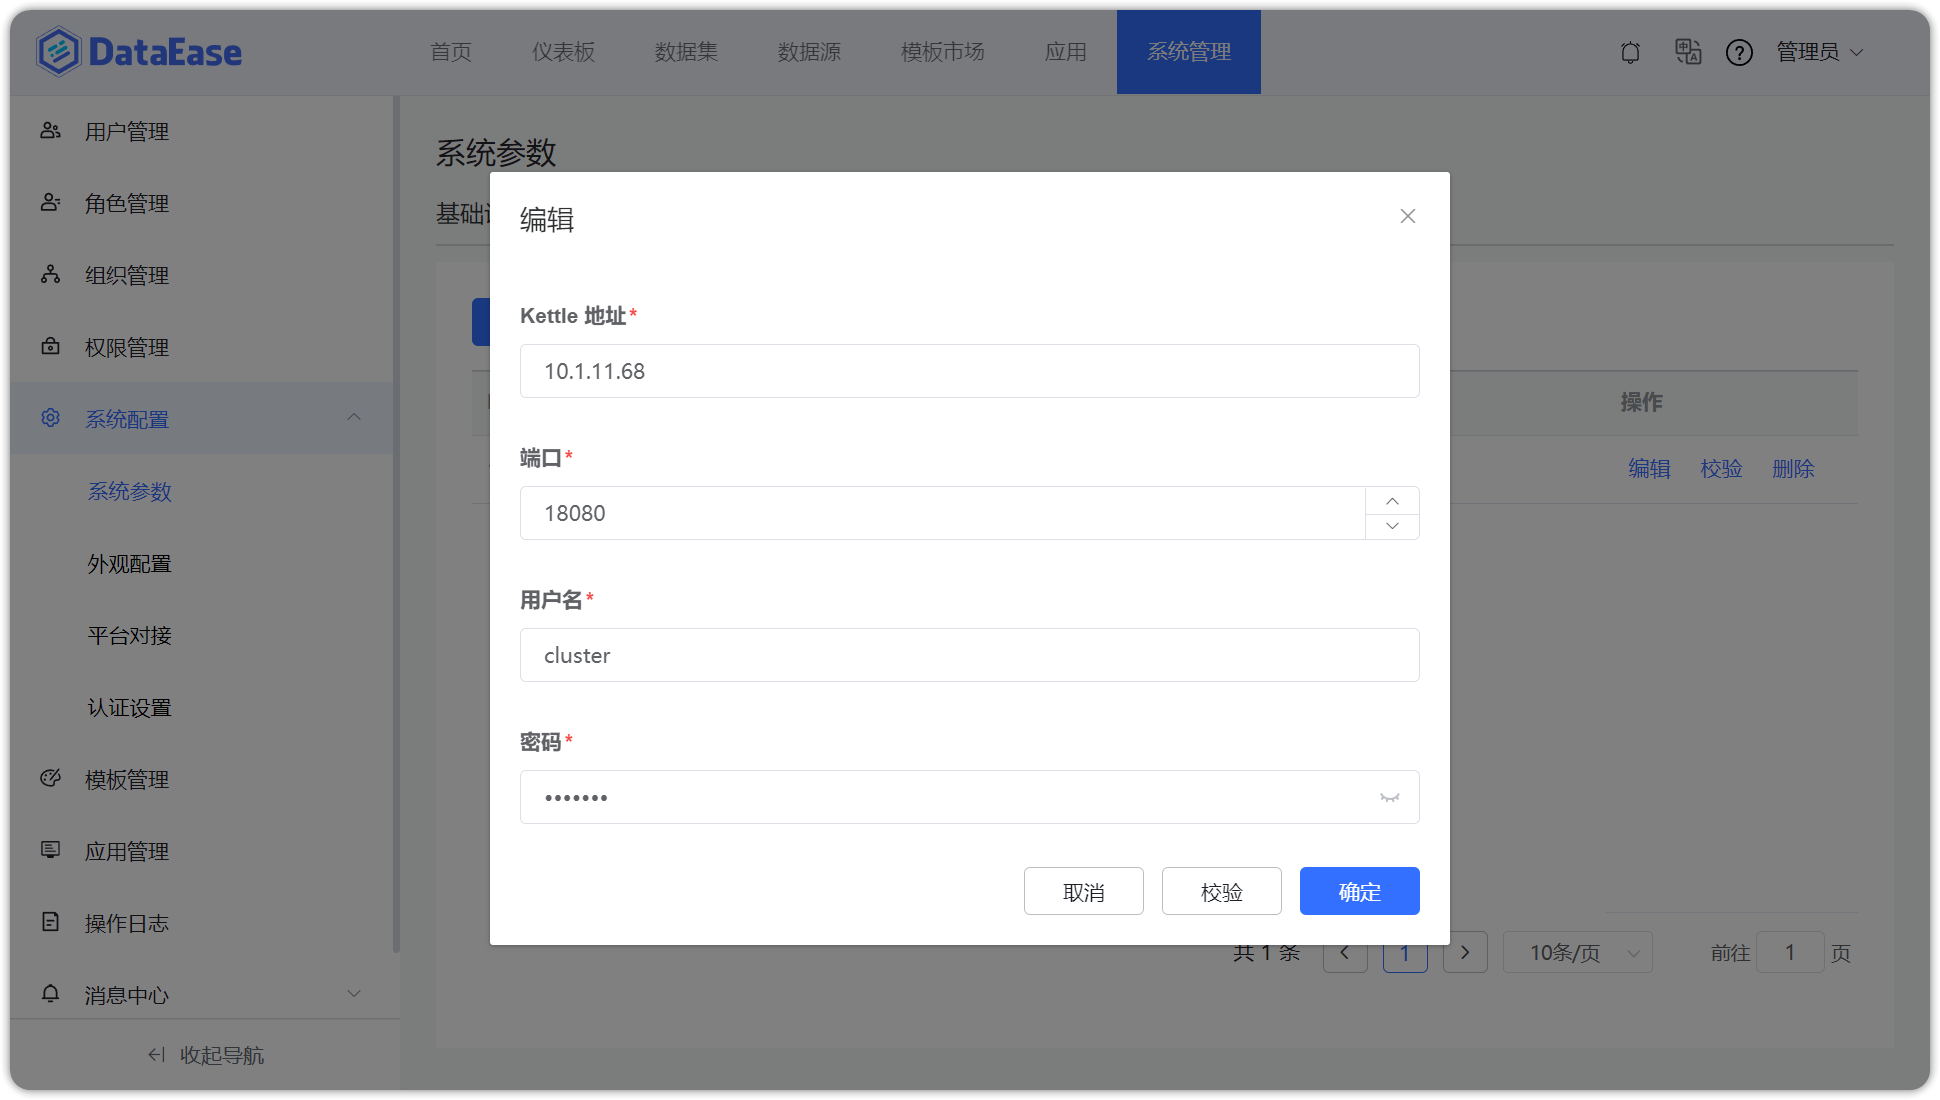
Task: Click the 删除 link in operations column
Action: [1793, 468]
